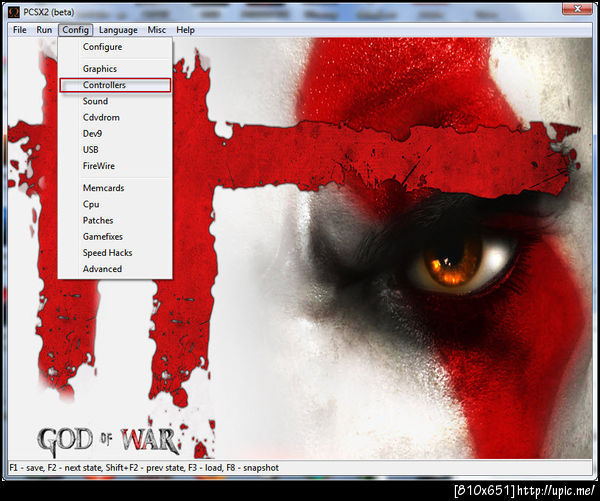
Task: Open the Controllers settings entry
Action: coord(115,85)
